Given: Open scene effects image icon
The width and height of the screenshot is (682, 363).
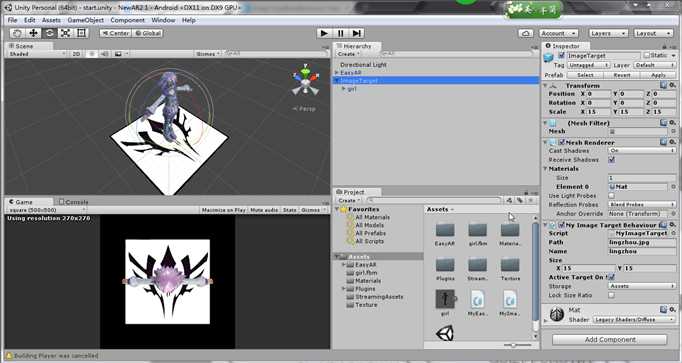Looking at the screenshot, I should [x=118, y=54].
